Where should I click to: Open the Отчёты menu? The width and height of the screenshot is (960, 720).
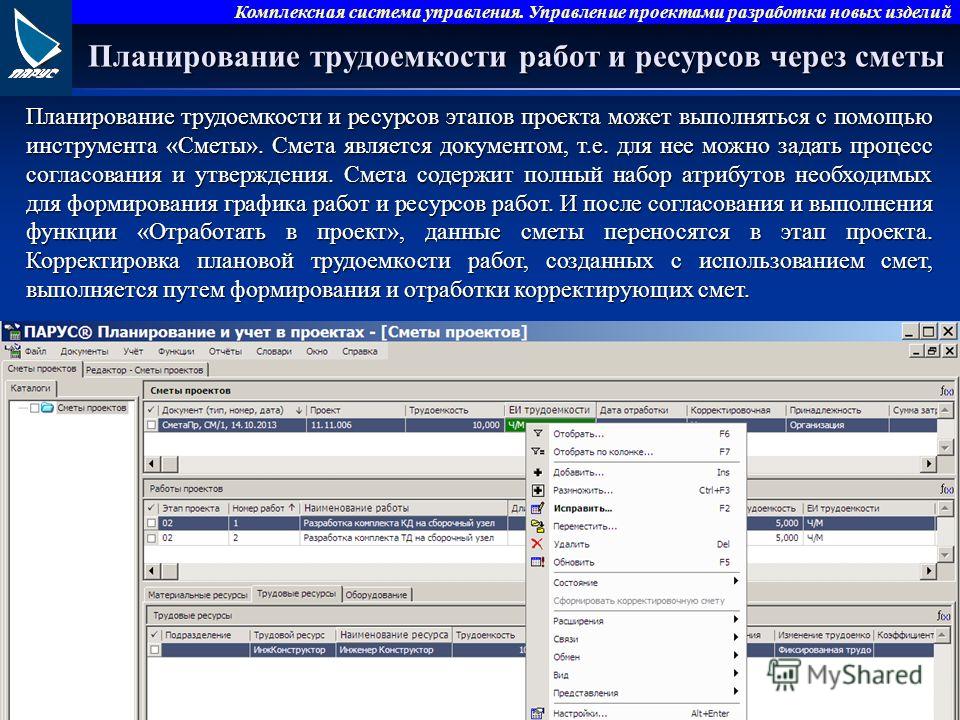[225, 351]
